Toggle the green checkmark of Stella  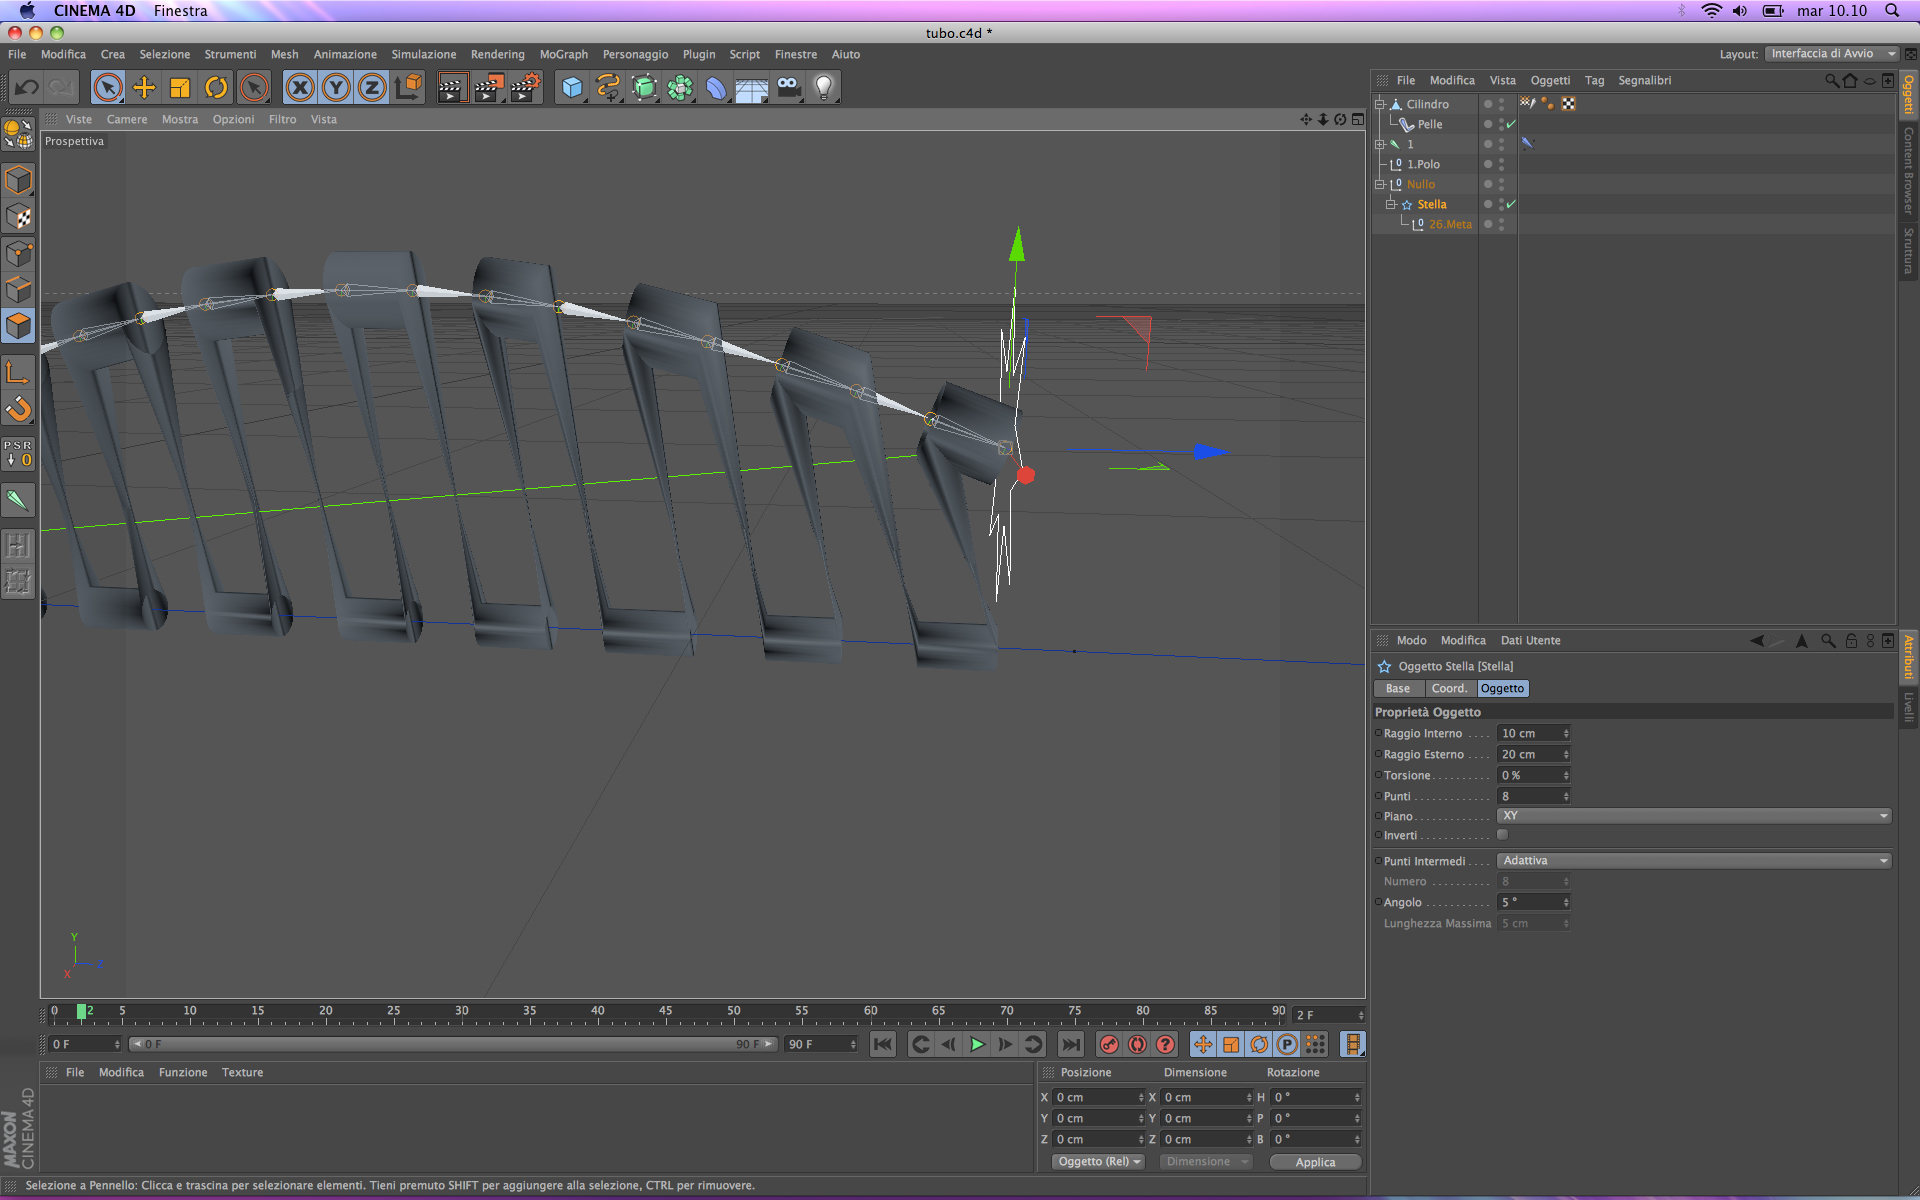click(x=1511, y=204)
